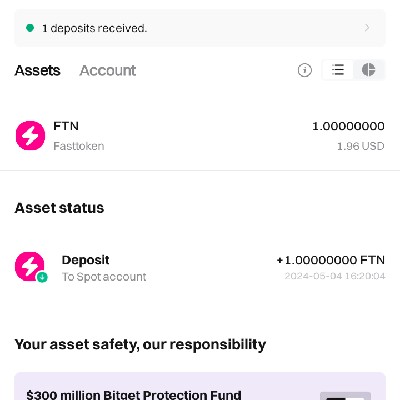Screen dimensions: 400x400
Task: Open the Deposit To Spot account entry
Action: pos(200,268)
